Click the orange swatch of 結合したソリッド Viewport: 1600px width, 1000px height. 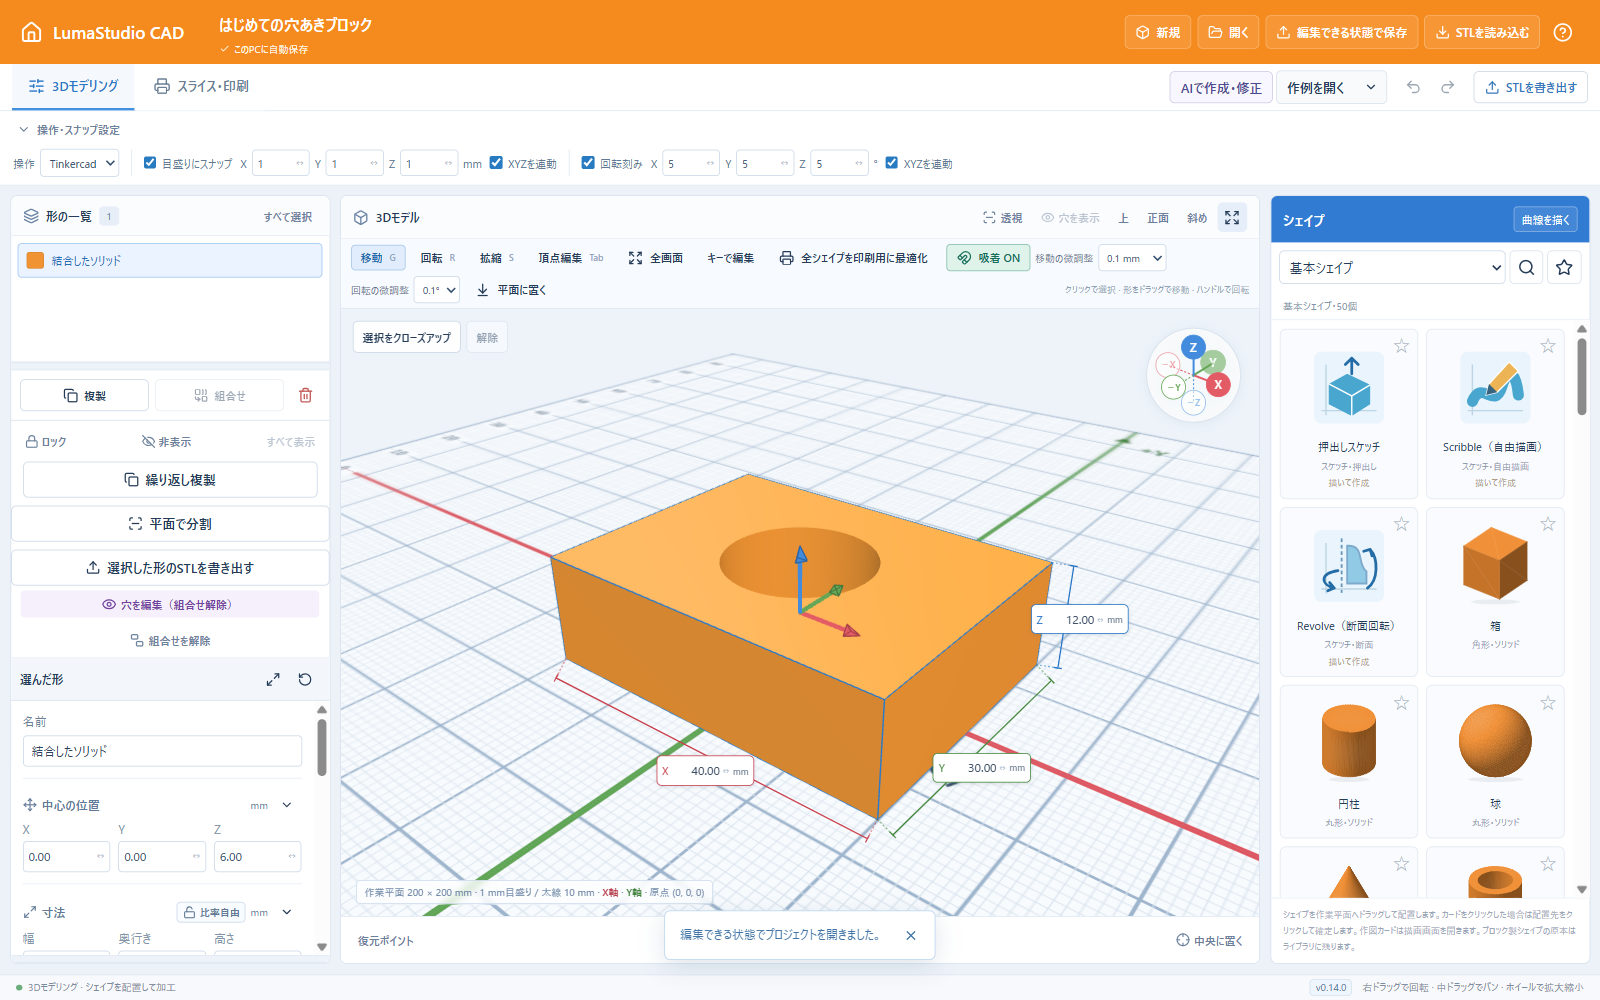point(35,260)
